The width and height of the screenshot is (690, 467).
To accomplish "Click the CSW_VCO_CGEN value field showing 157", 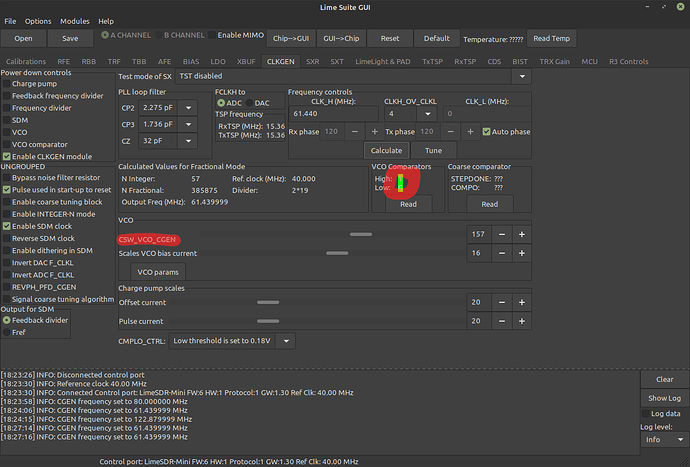I will point(479,235).
